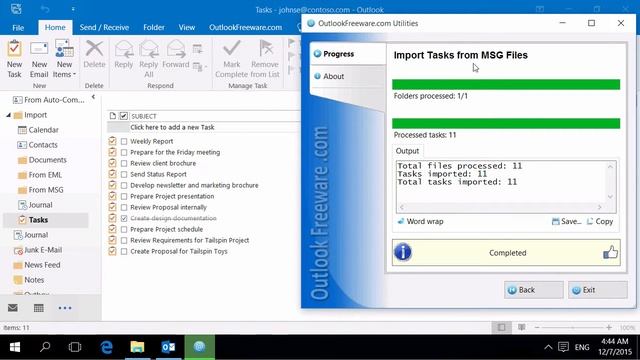The height and width of the screenshot is (360, 640).
Task: Click the Output tab
Action: [407, 151]
